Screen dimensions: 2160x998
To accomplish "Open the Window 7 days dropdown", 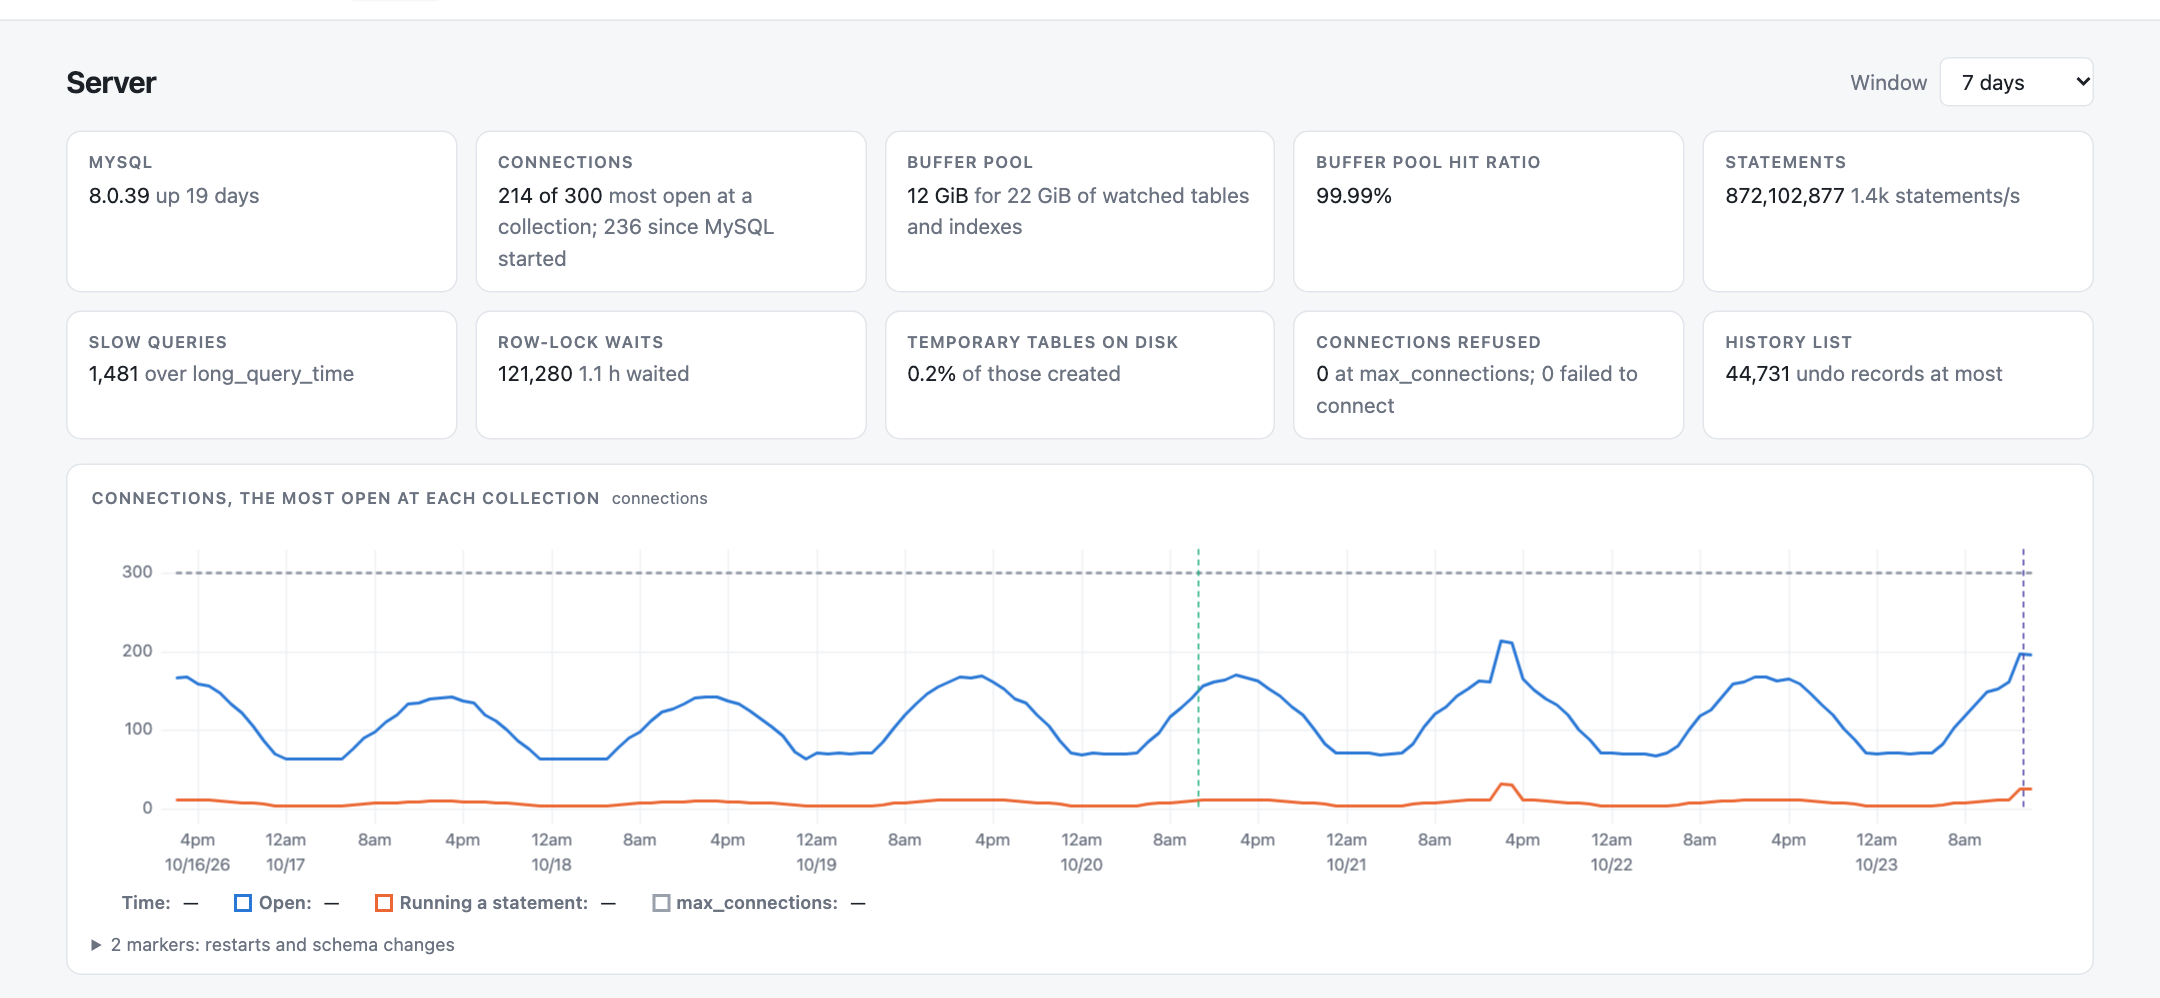I will pyautogui.click(x=2016, y=82).
